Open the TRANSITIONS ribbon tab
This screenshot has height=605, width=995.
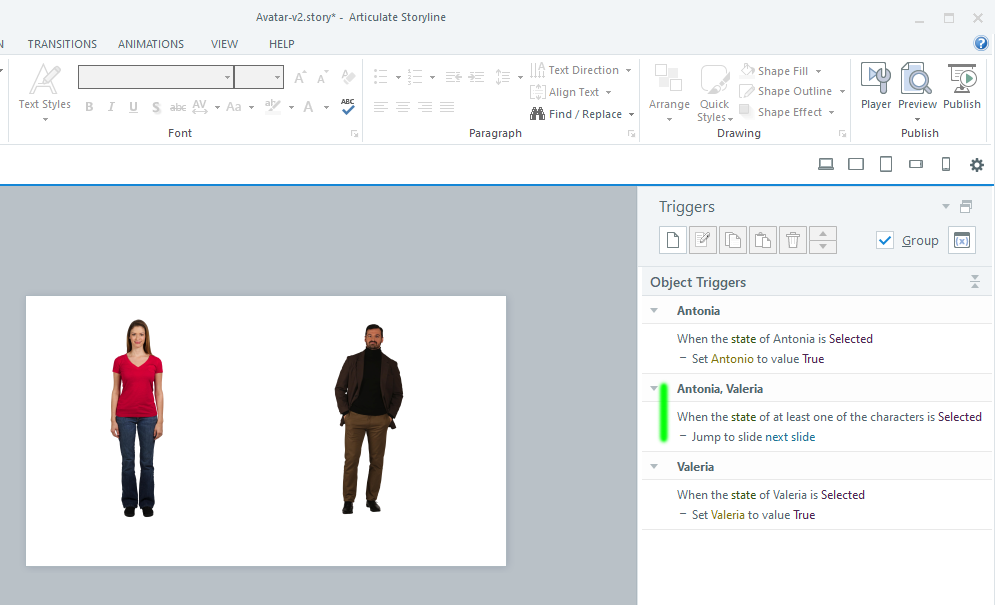pos(62,44)
